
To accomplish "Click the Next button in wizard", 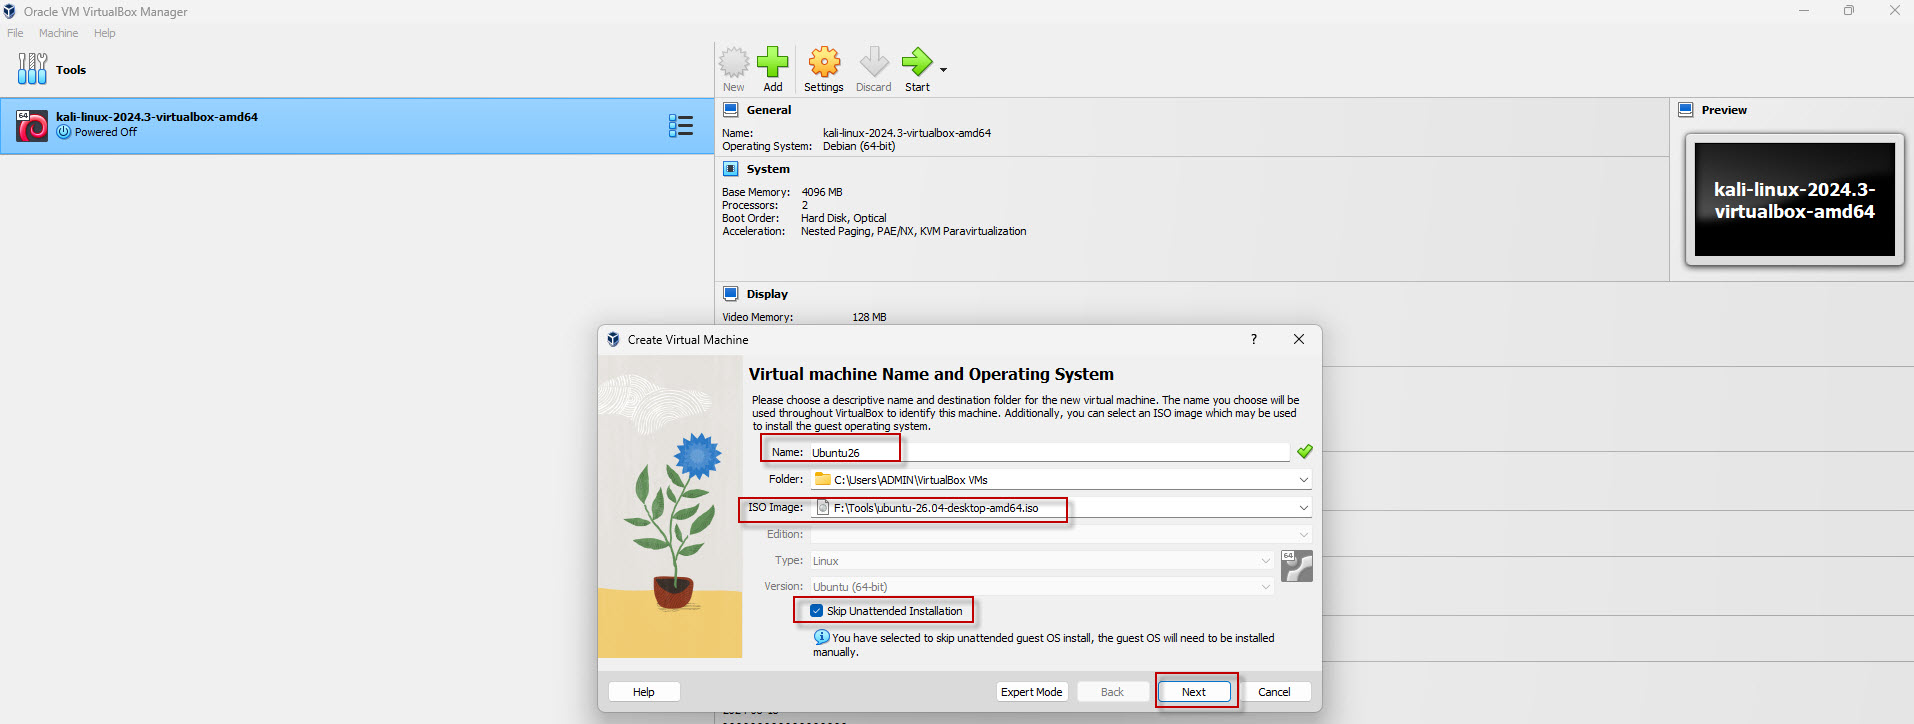I will 1194,692.
